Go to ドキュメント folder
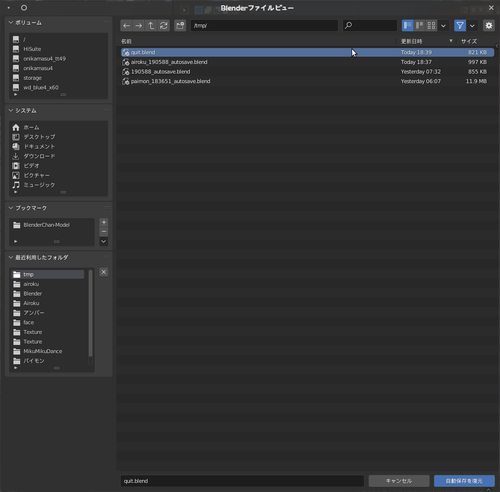 [x=58, y=147]
